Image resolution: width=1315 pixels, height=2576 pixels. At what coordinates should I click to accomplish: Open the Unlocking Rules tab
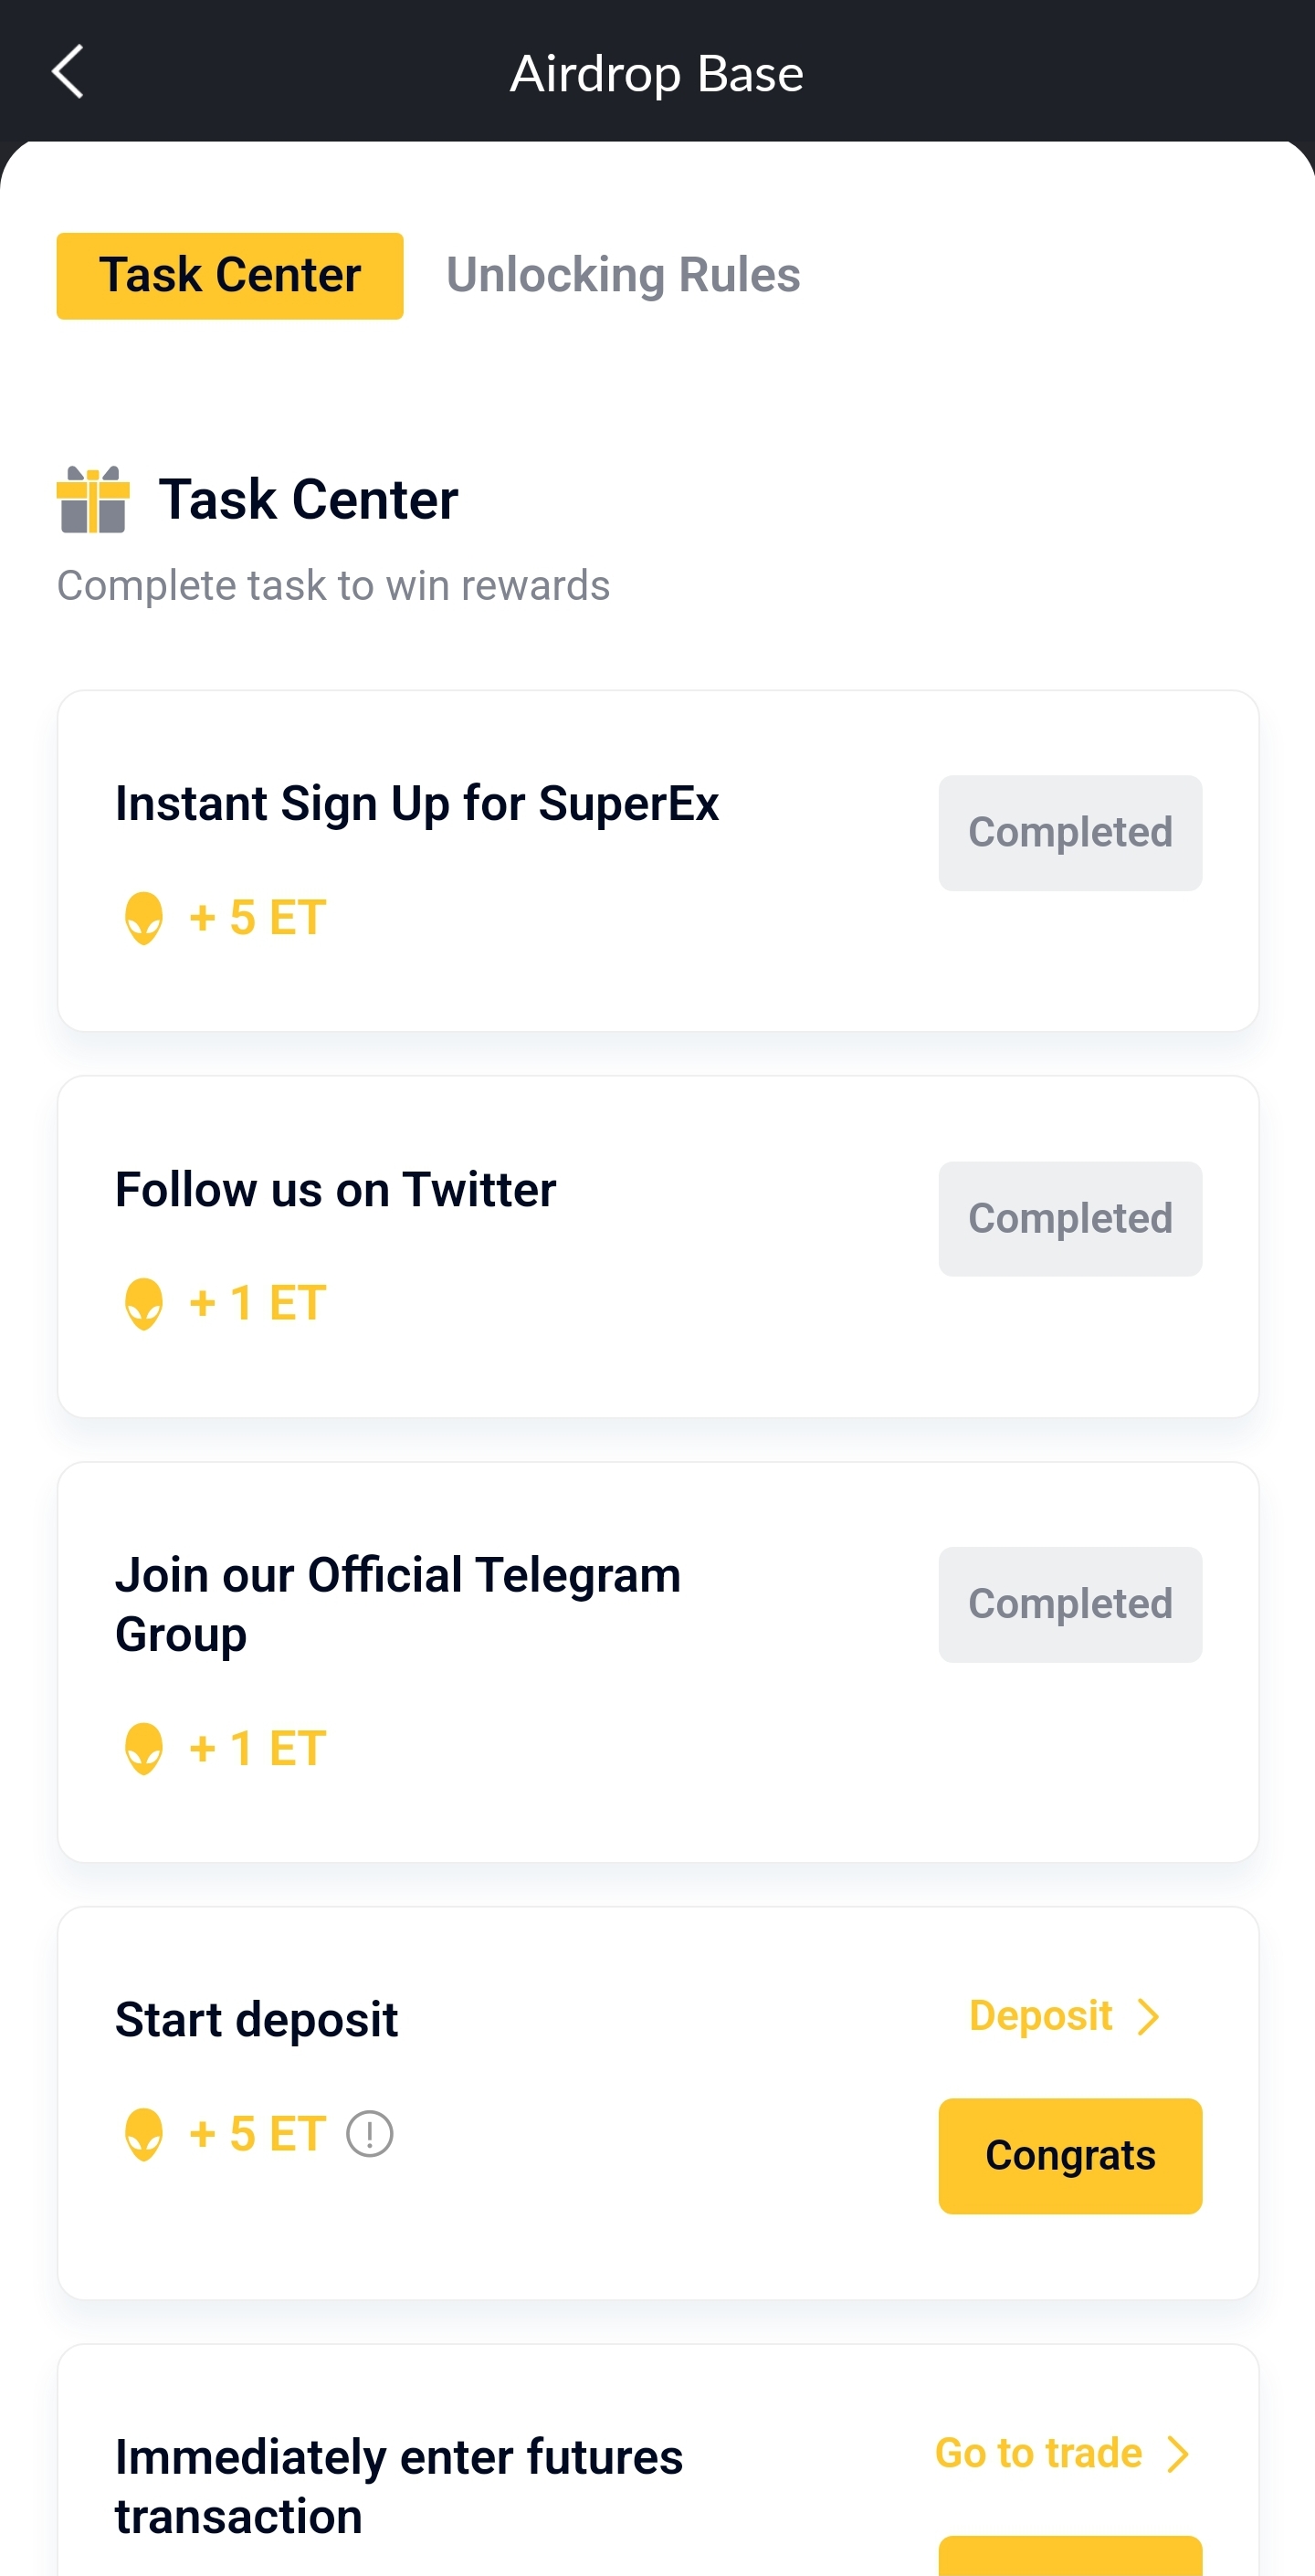623,276
